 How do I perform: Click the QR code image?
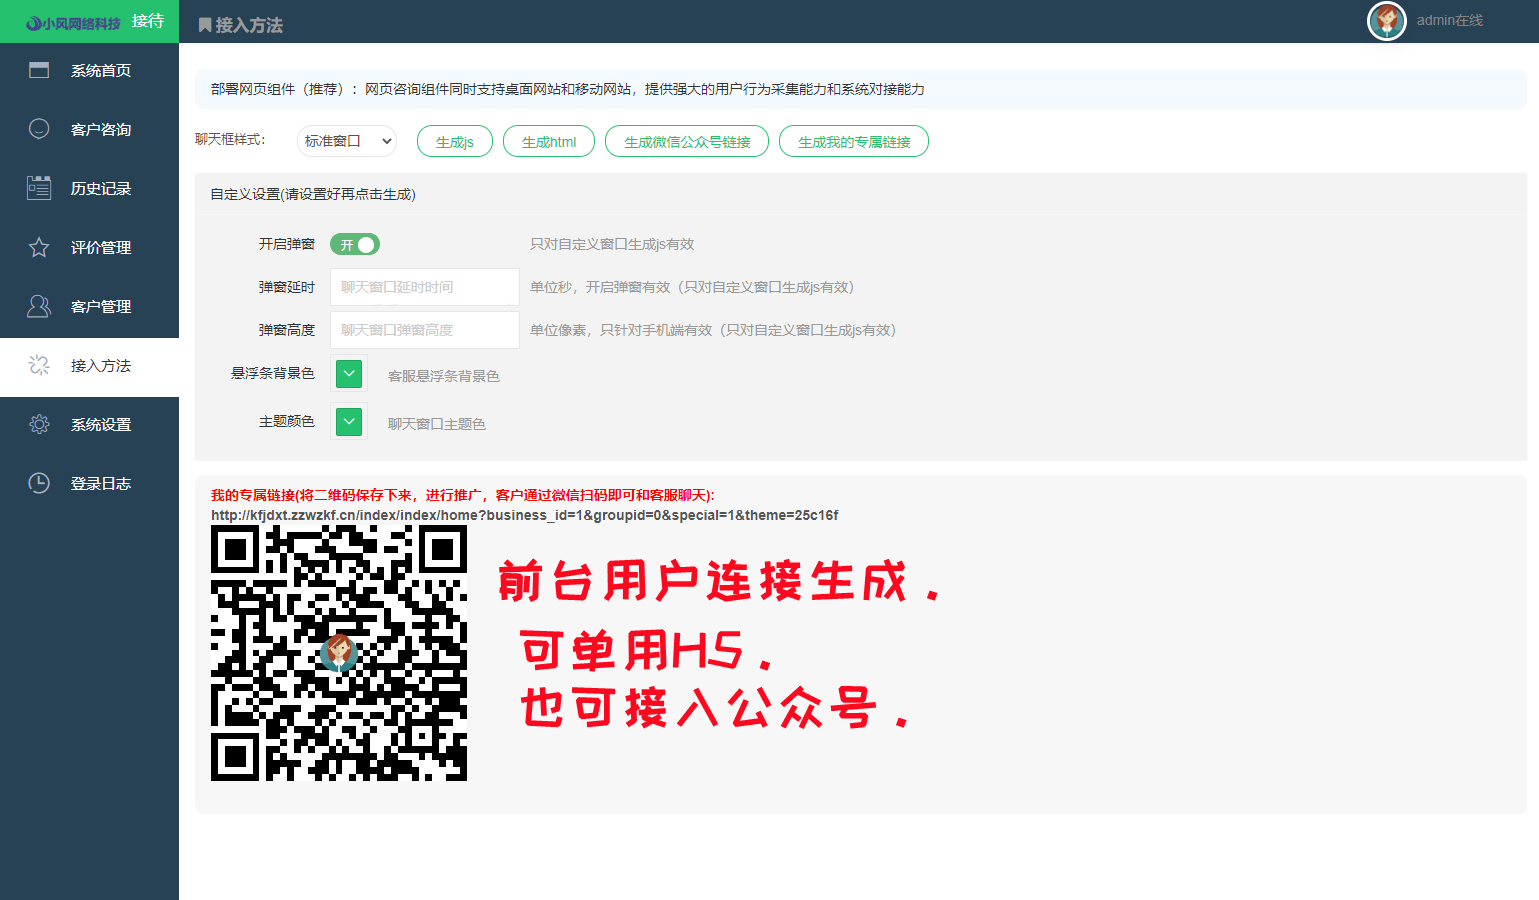(339, 653)
